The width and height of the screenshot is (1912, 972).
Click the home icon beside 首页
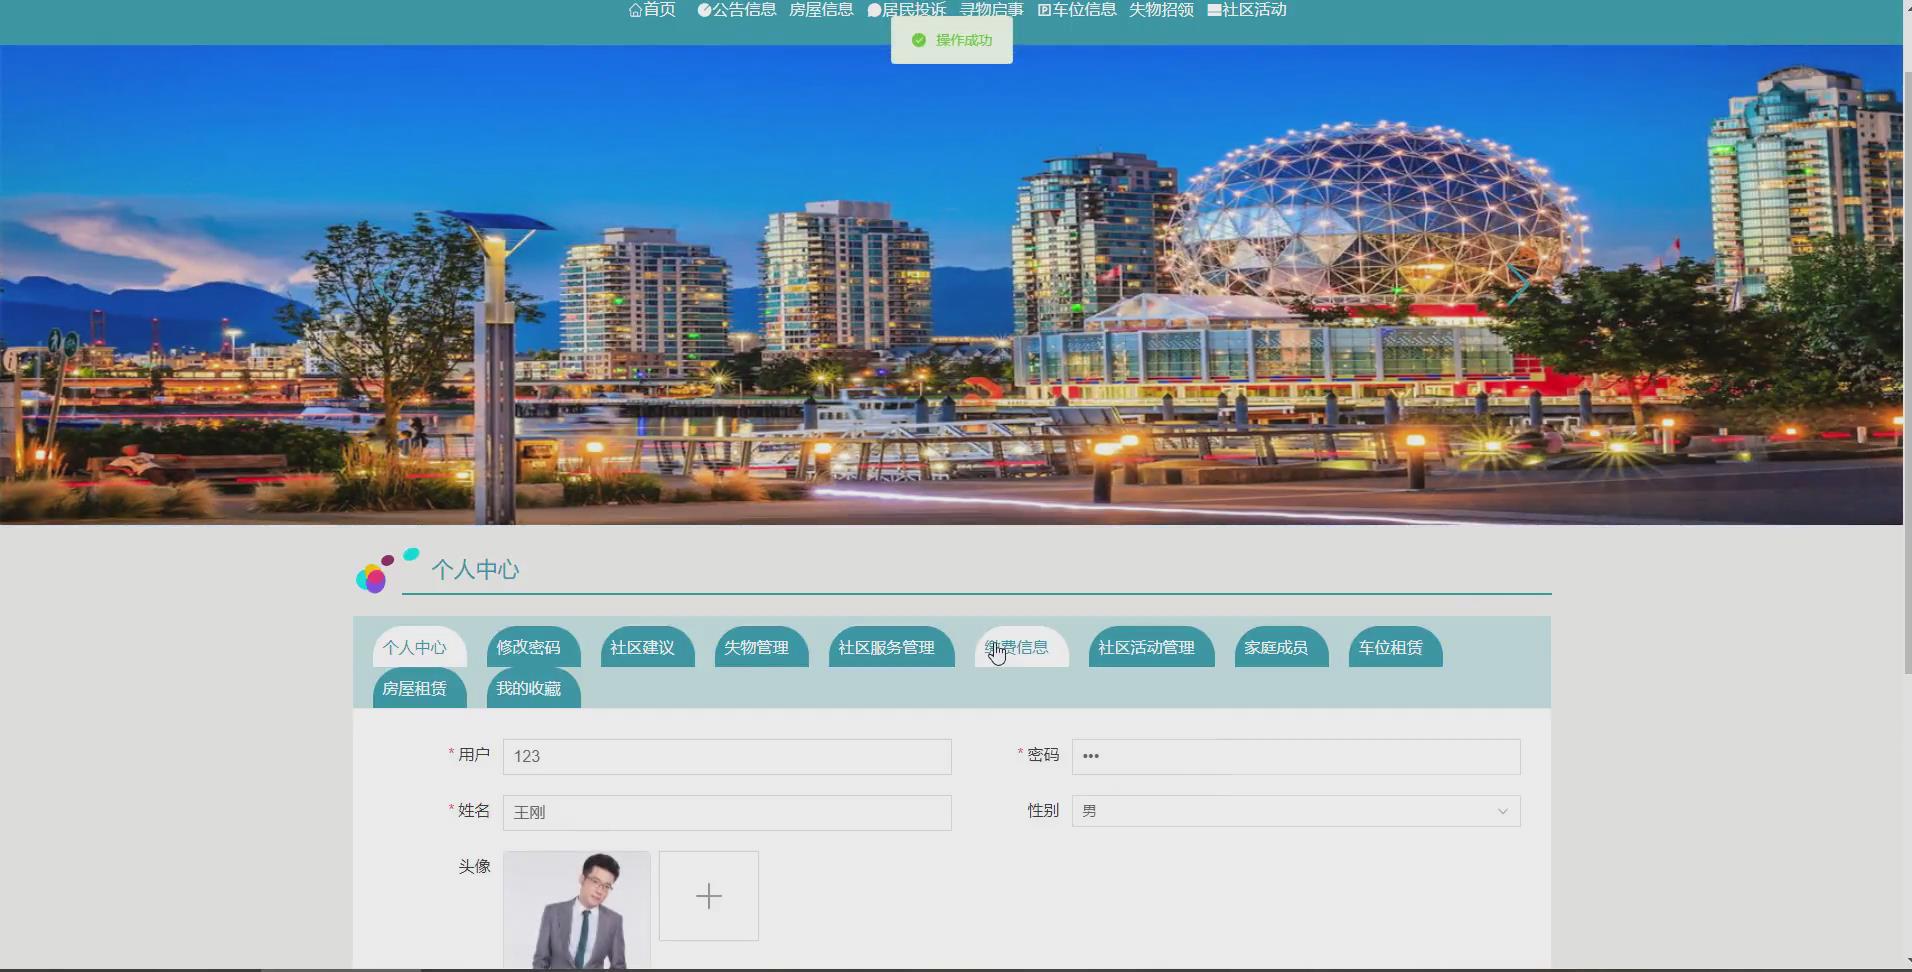637,9
